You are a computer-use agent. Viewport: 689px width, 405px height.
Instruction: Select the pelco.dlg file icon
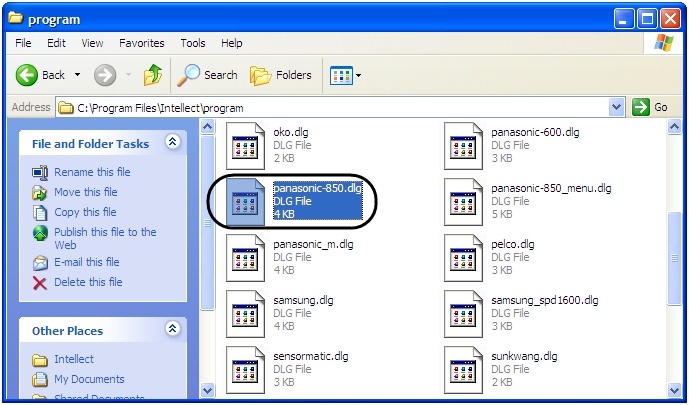pos(463,258)
